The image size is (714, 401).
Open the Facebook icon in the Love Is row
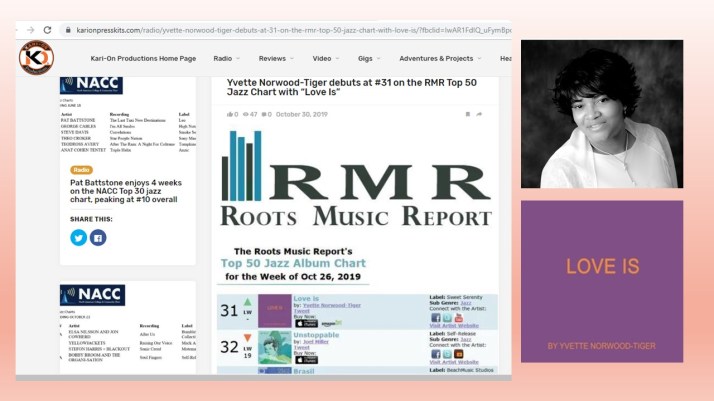tap(436, 317)
